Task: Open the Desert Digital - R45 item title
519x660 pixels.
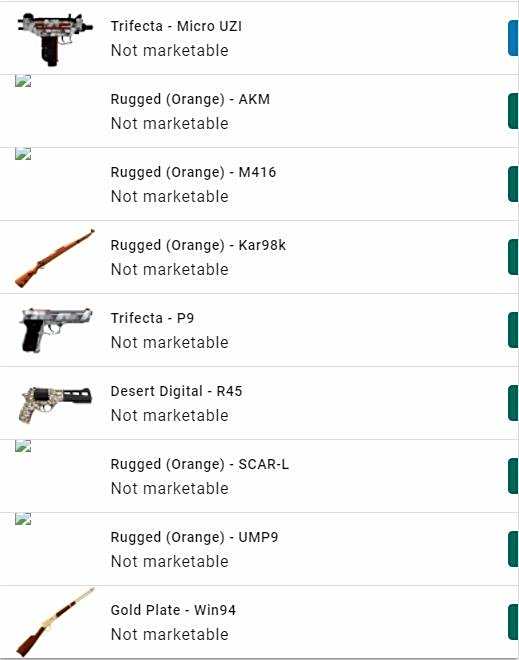Action: click(x=176, y=391)
